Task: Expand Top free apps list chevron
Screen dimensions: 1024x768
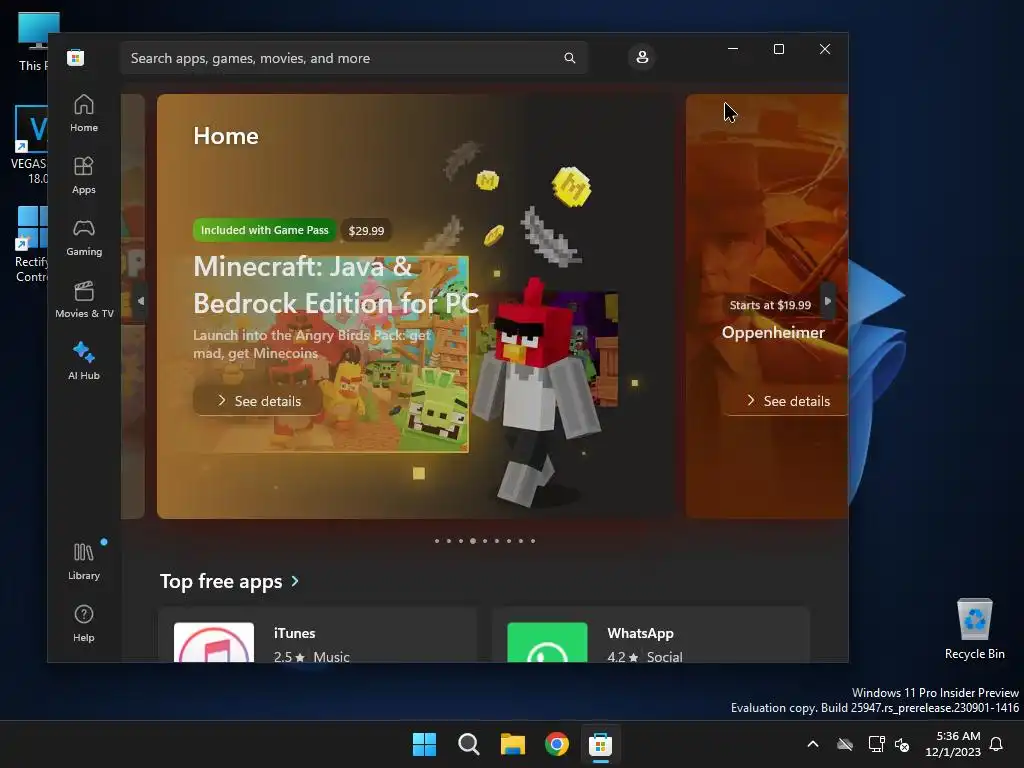Action: coord(295,581)
